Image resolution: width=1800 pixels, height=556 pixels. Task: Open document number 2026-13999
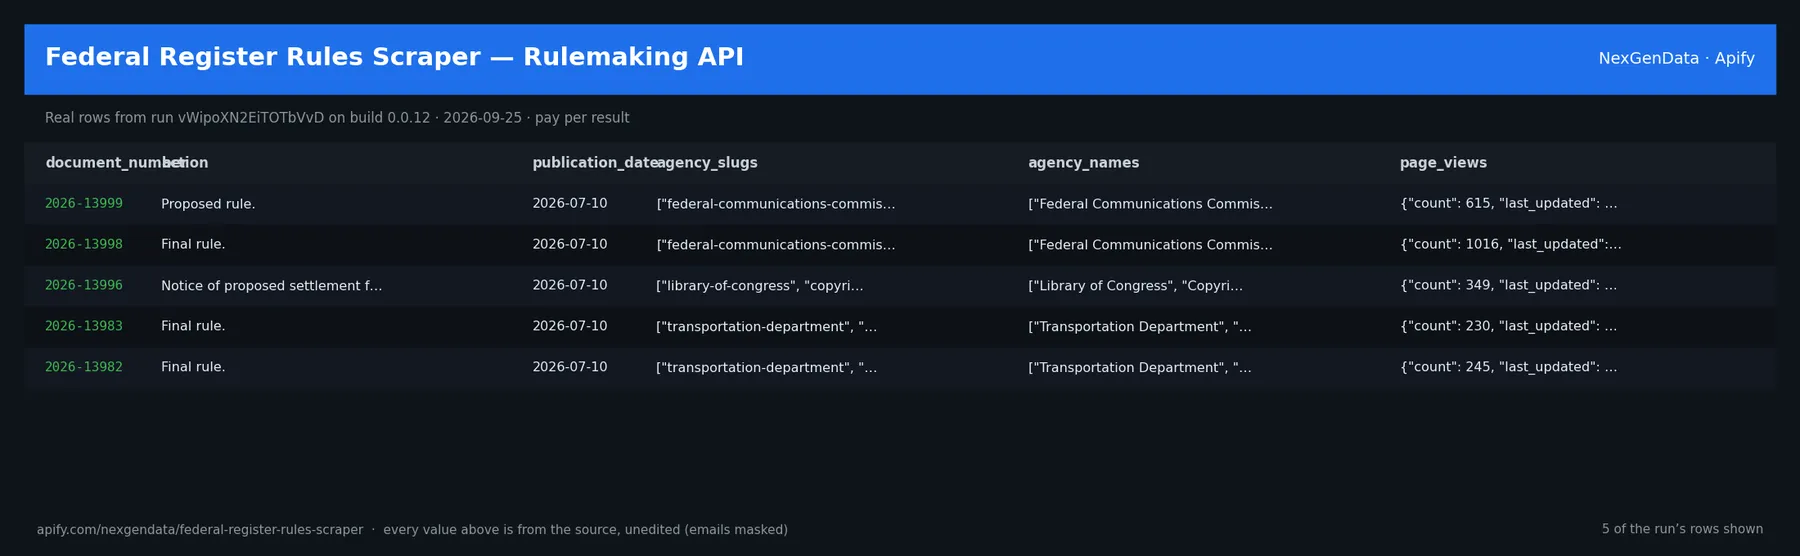84,204
